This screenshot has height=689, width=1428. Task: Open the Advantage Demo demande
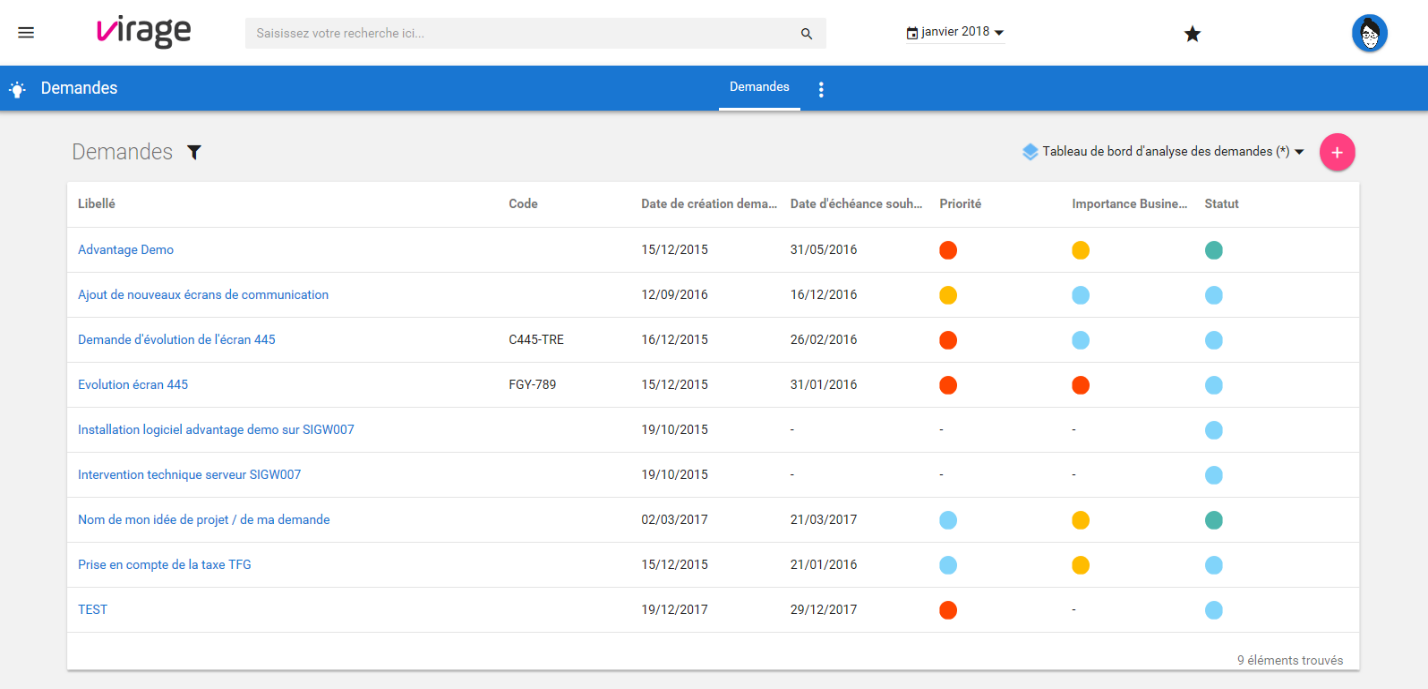(125, 249)
